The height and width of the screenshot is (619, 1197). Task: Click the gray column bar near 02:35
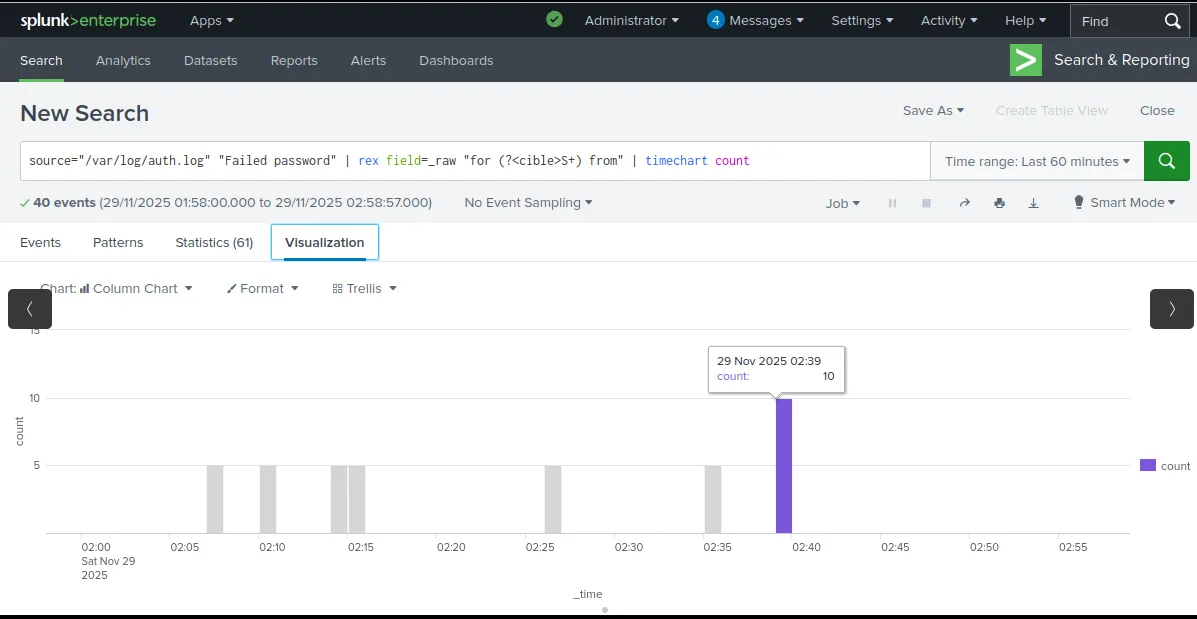tap(713, 499)
